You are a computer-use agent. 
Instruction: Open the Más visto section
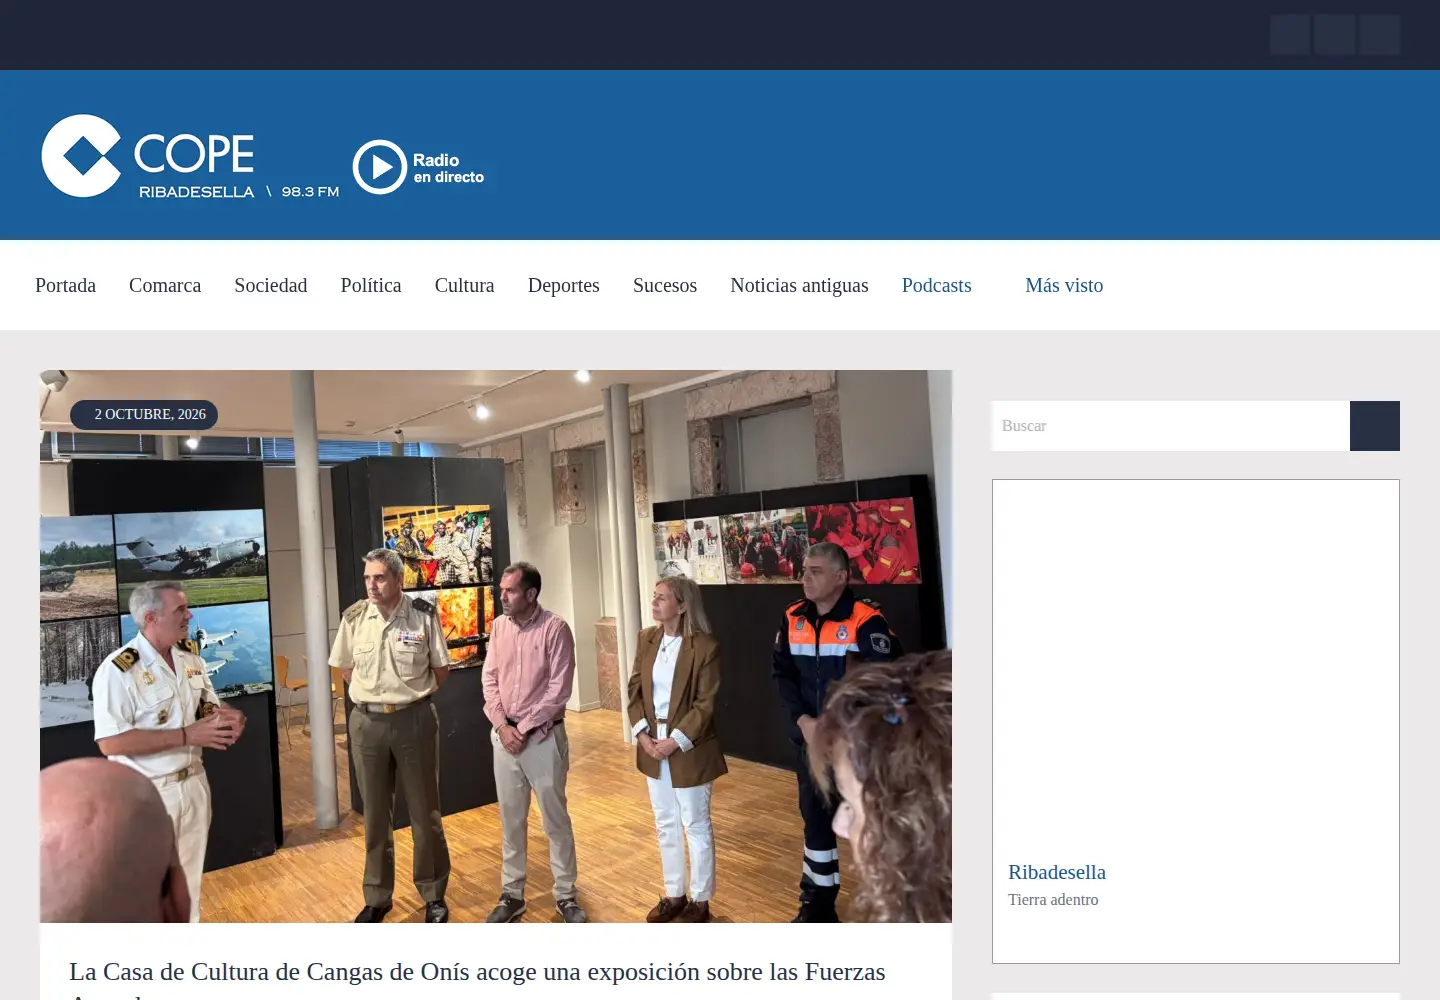tap(1064, 285)
